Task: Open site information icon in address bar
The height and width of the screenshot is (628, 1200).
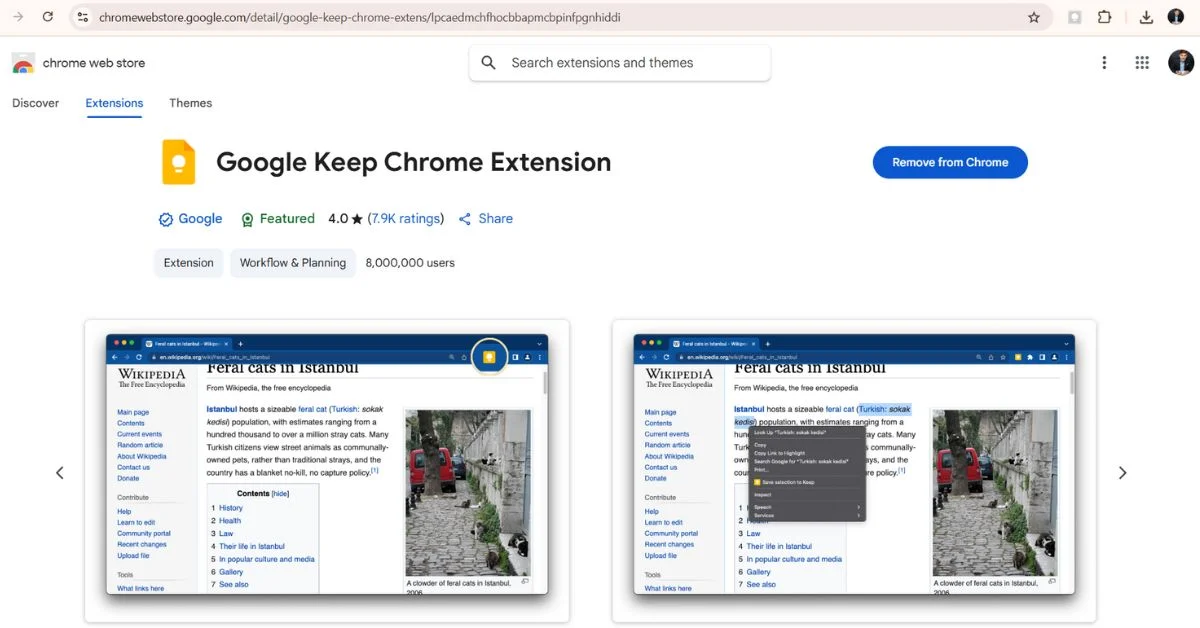Action: pyautogui.click(x=83, y=17)
